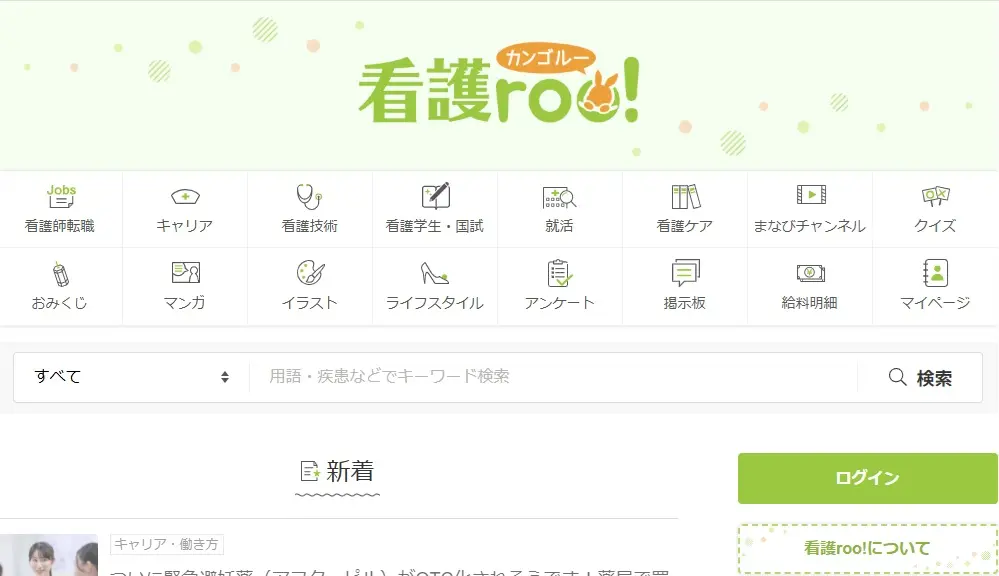Open the 給料明細 money icon

click(x=810, y=273)
